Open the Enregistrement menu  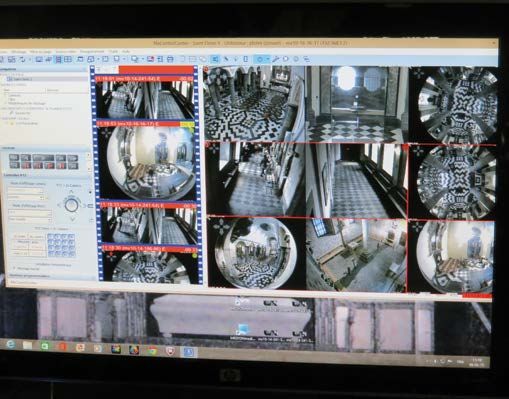pos(92,52)
